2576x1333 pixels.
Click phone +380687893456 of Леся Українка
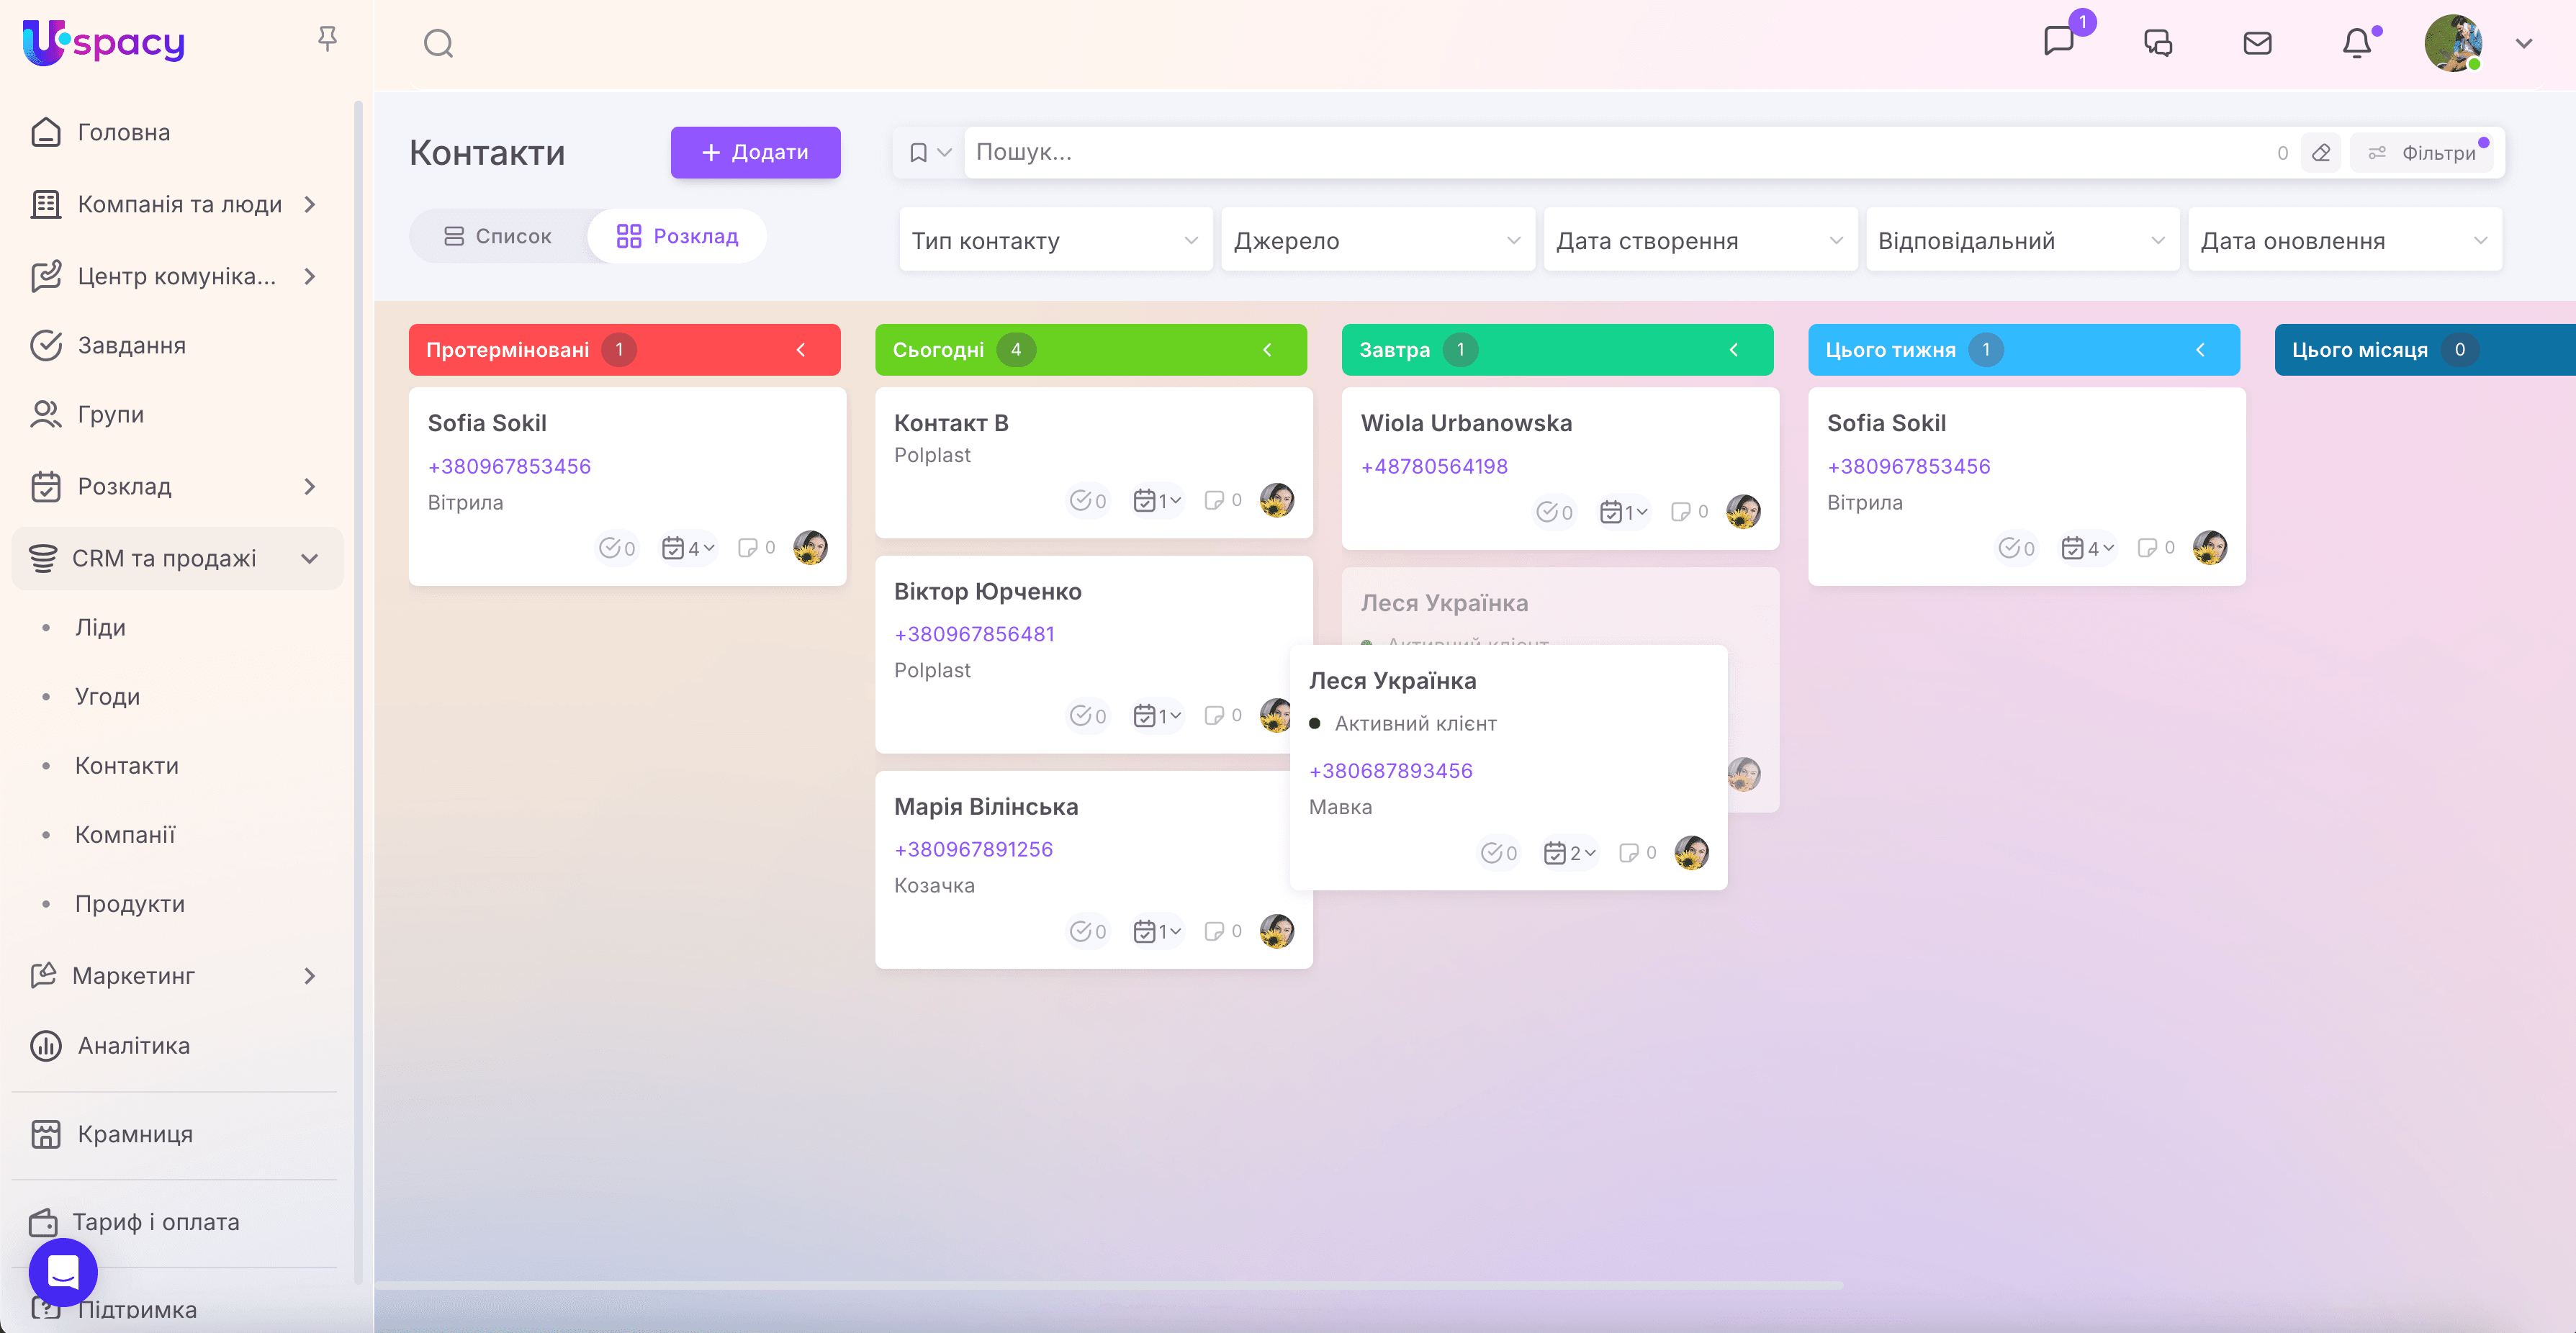click(1390, 771)
